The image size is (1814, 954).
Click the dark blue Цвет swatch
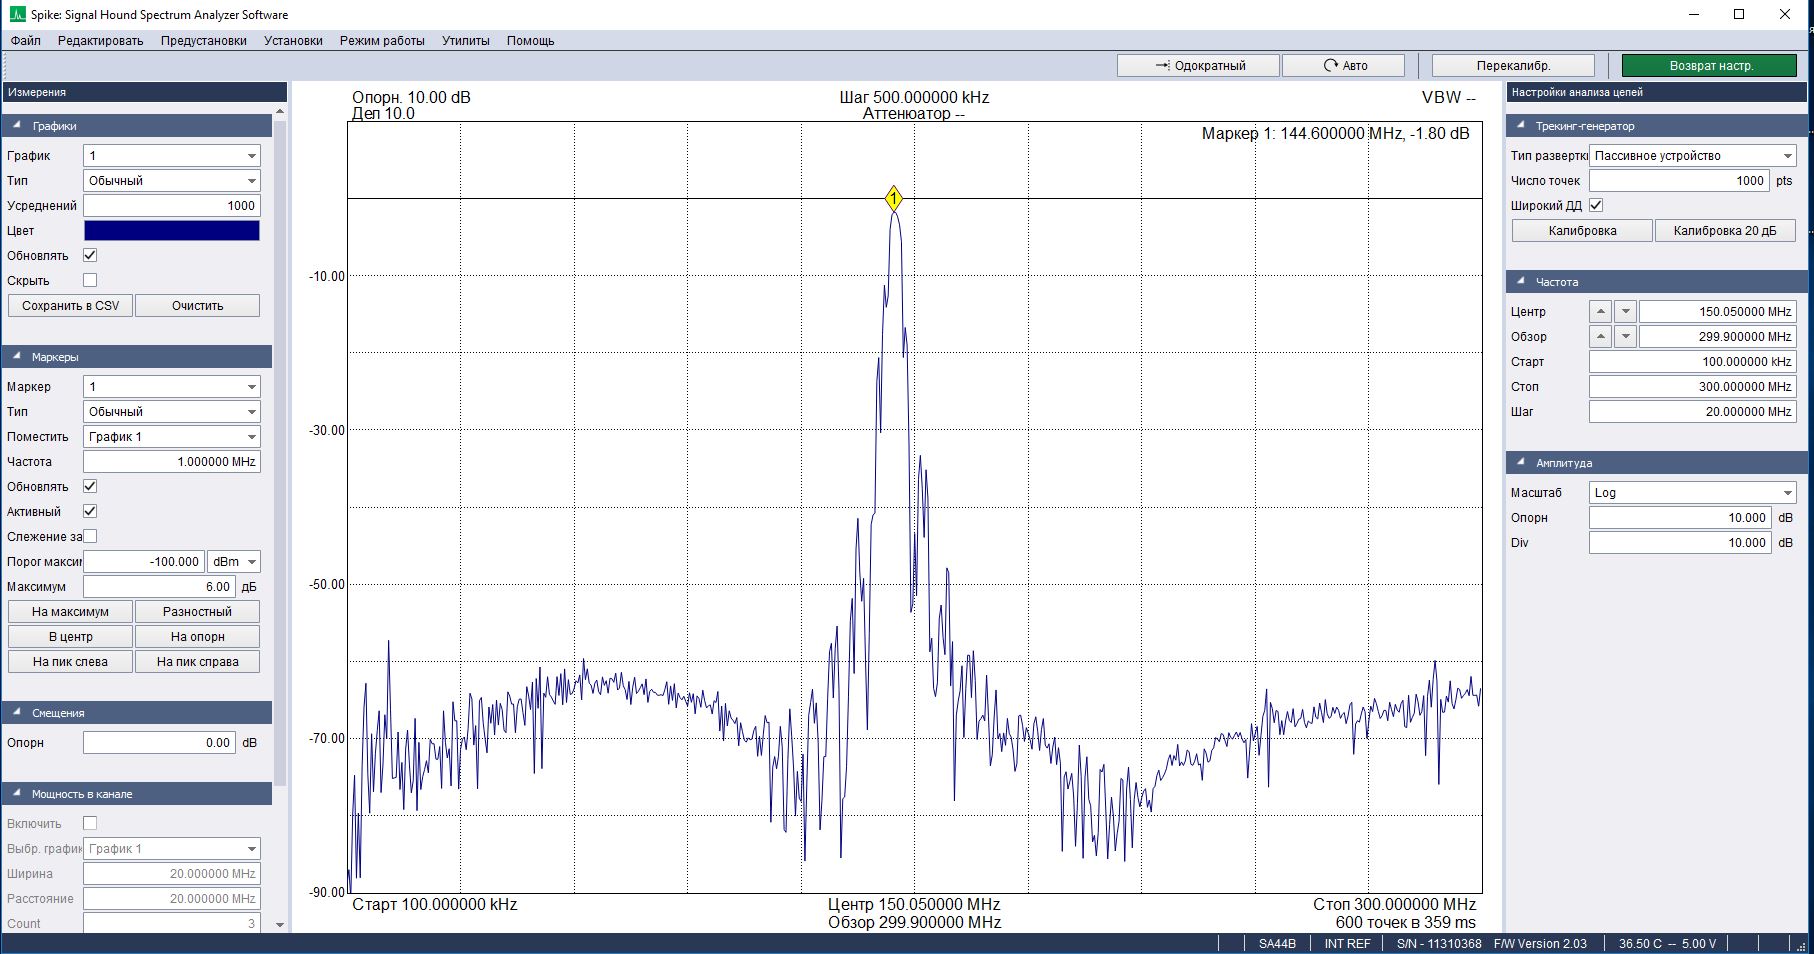[x=171, y=231]
